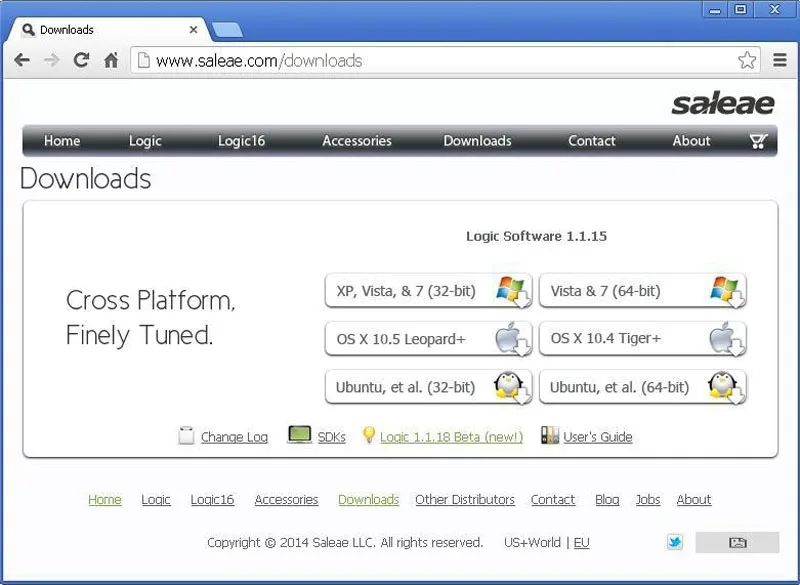Go back with the browser back arrow
Image resolution: width=800 pixels, height=585 pixels.
pyautogui.click(x=22, y=60)
